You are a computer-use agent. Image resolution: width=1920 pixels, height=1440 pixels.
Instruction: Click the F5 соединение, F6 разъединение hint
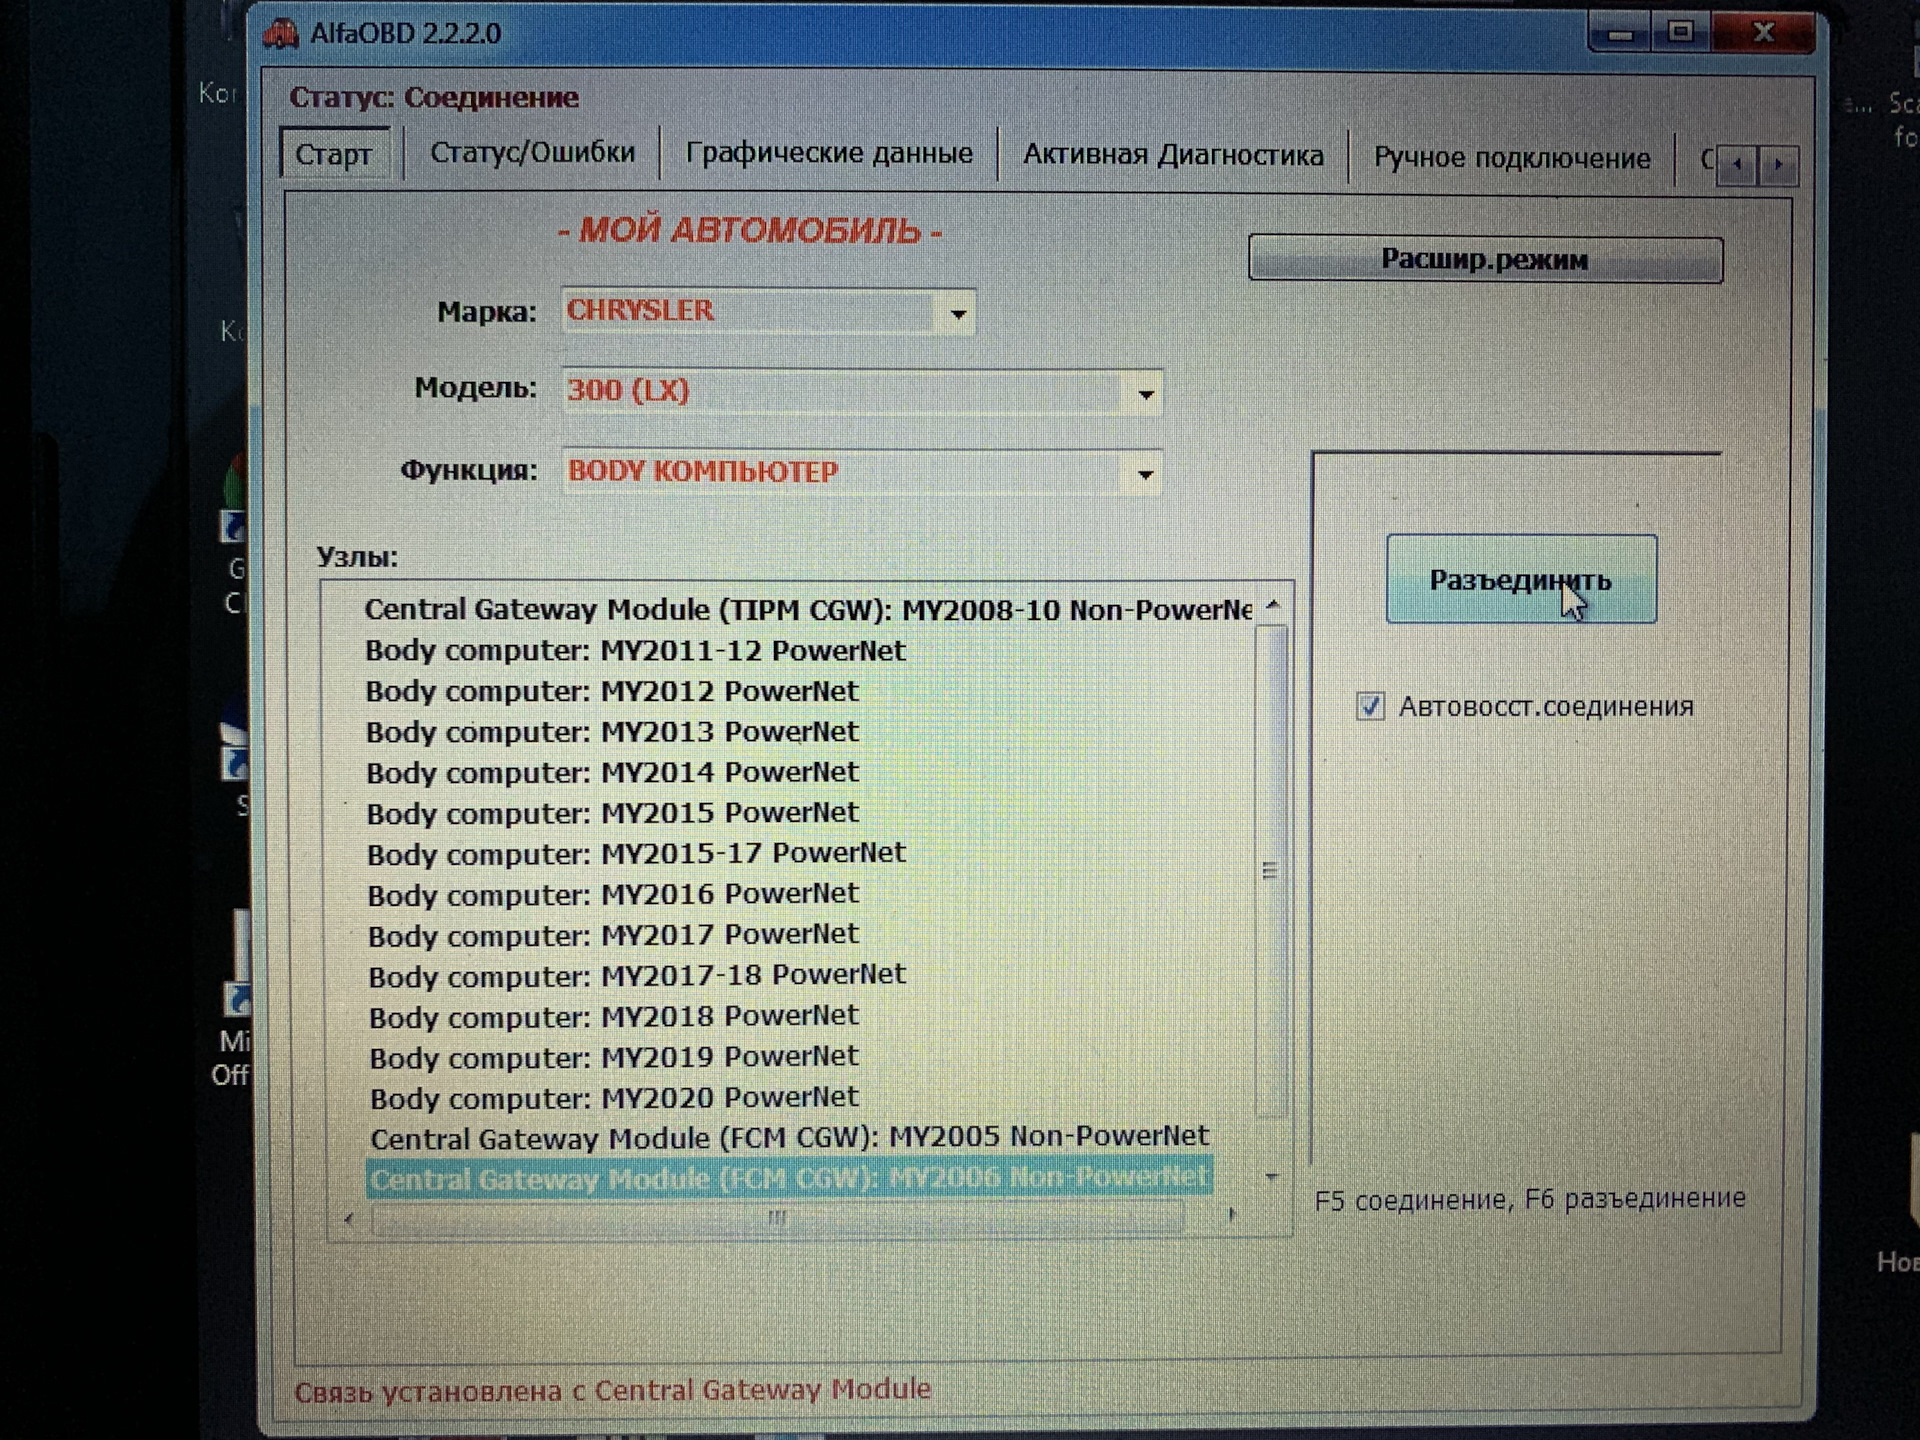click(x=1530, y=1199)
